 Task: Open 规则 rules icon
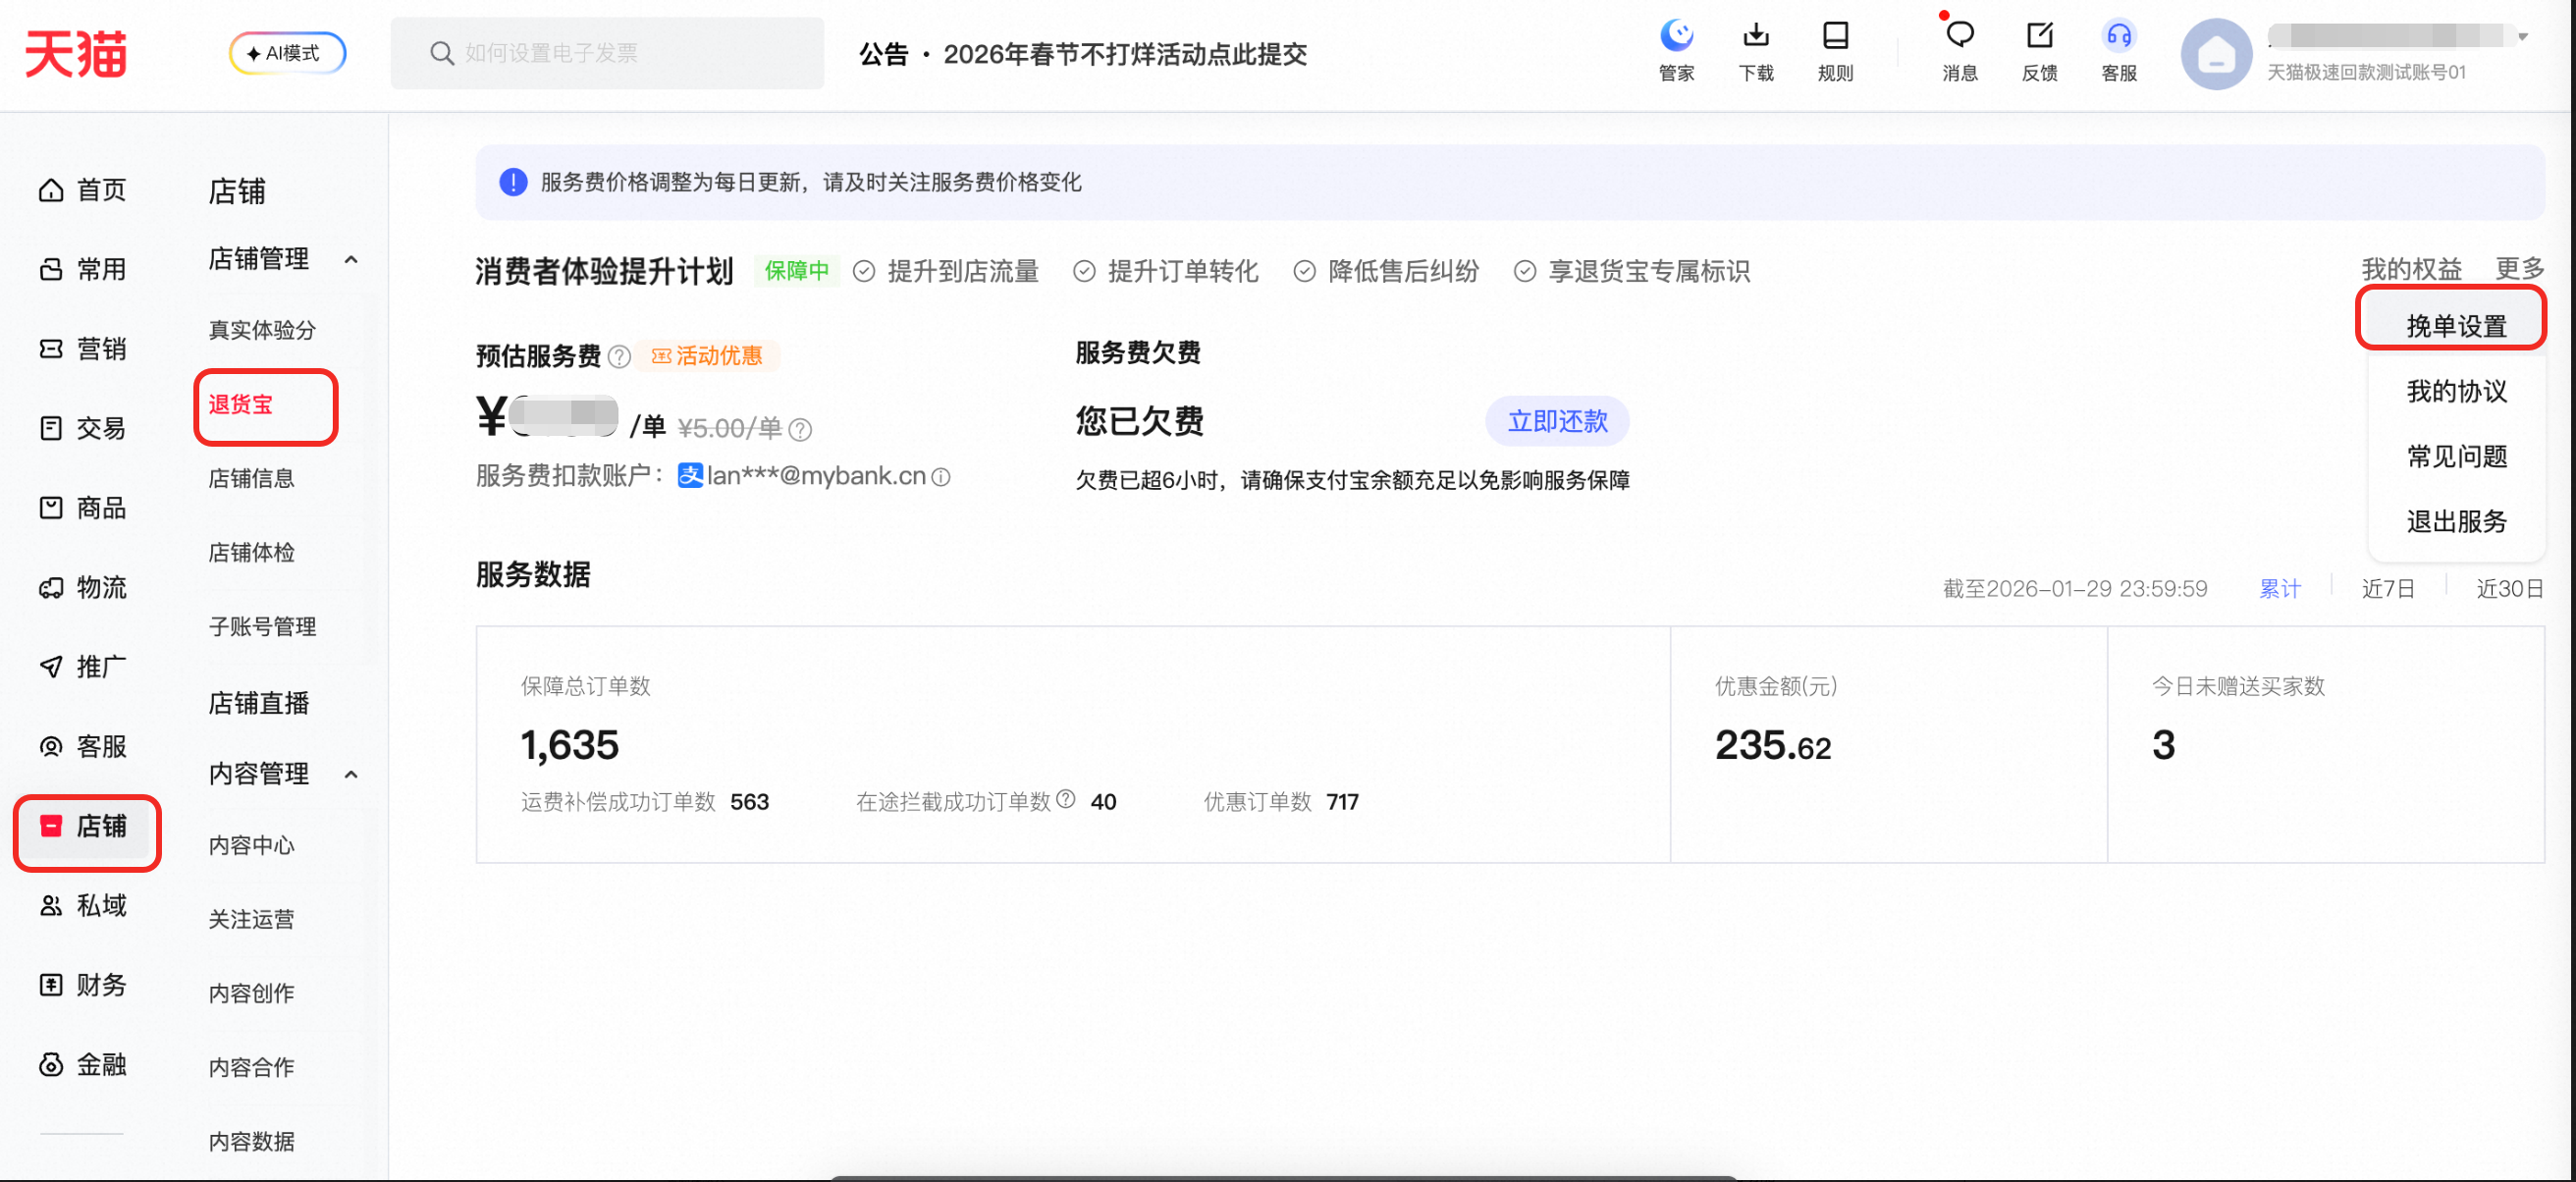1835,52
